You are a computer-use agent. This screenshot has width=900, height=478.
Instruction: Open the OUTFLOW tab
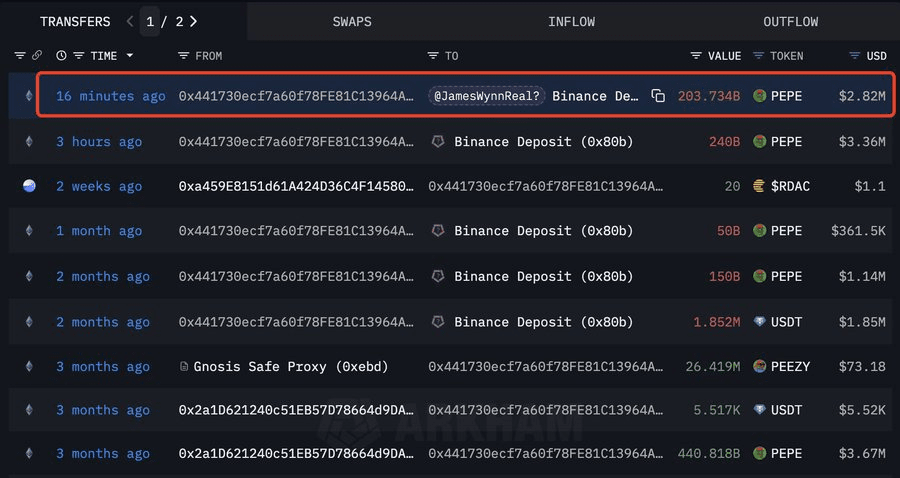coord(790,22)
